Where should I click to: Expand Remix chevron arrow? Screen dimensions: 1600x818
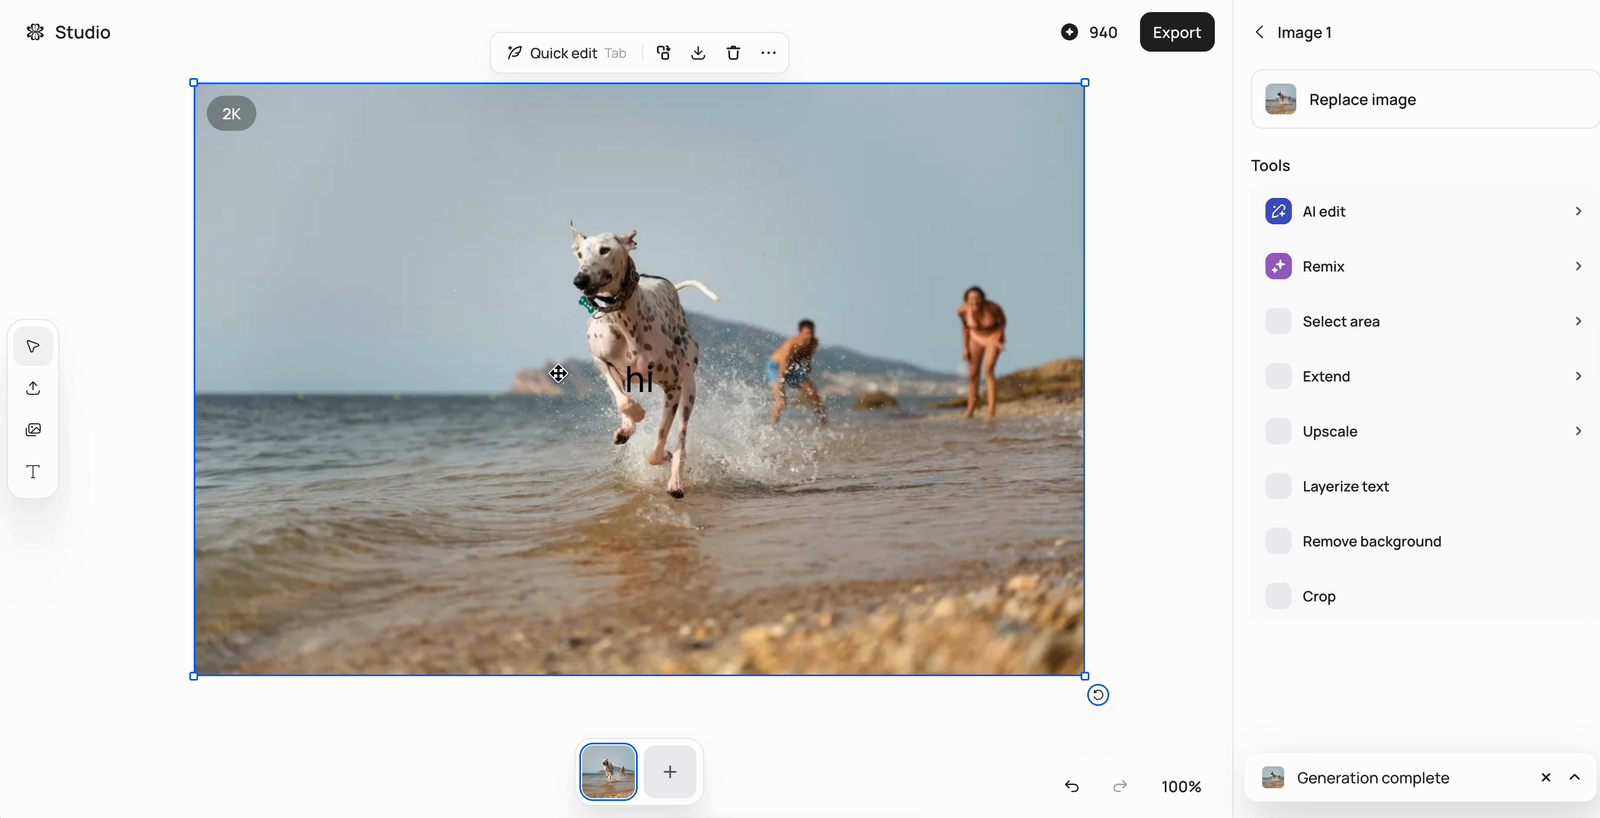(1578, 266)
